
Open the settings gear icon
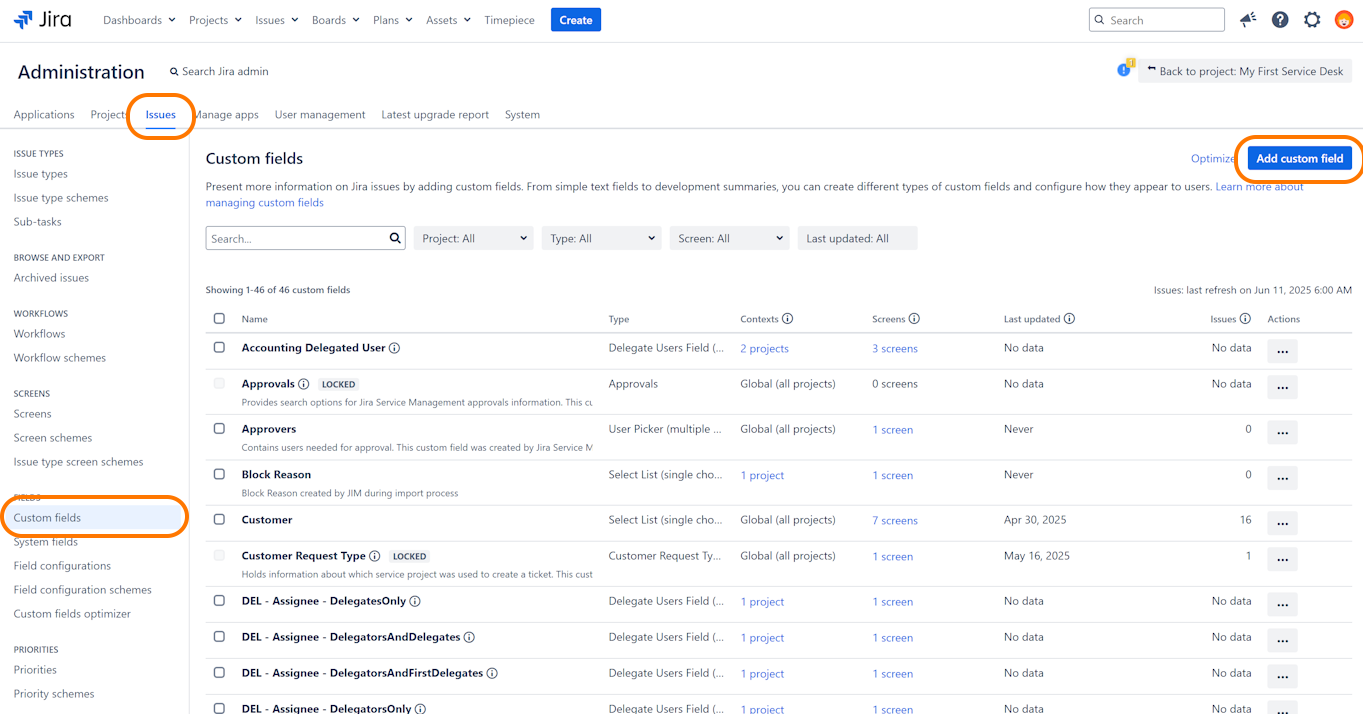[1312, 20]
